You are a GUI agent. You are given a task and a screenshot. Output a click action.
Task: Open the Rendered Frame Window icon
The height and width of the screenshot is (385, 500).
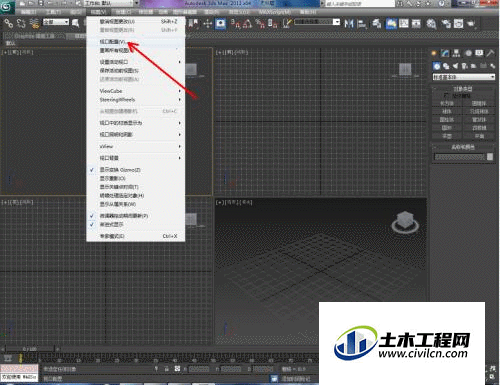[459, 24]
